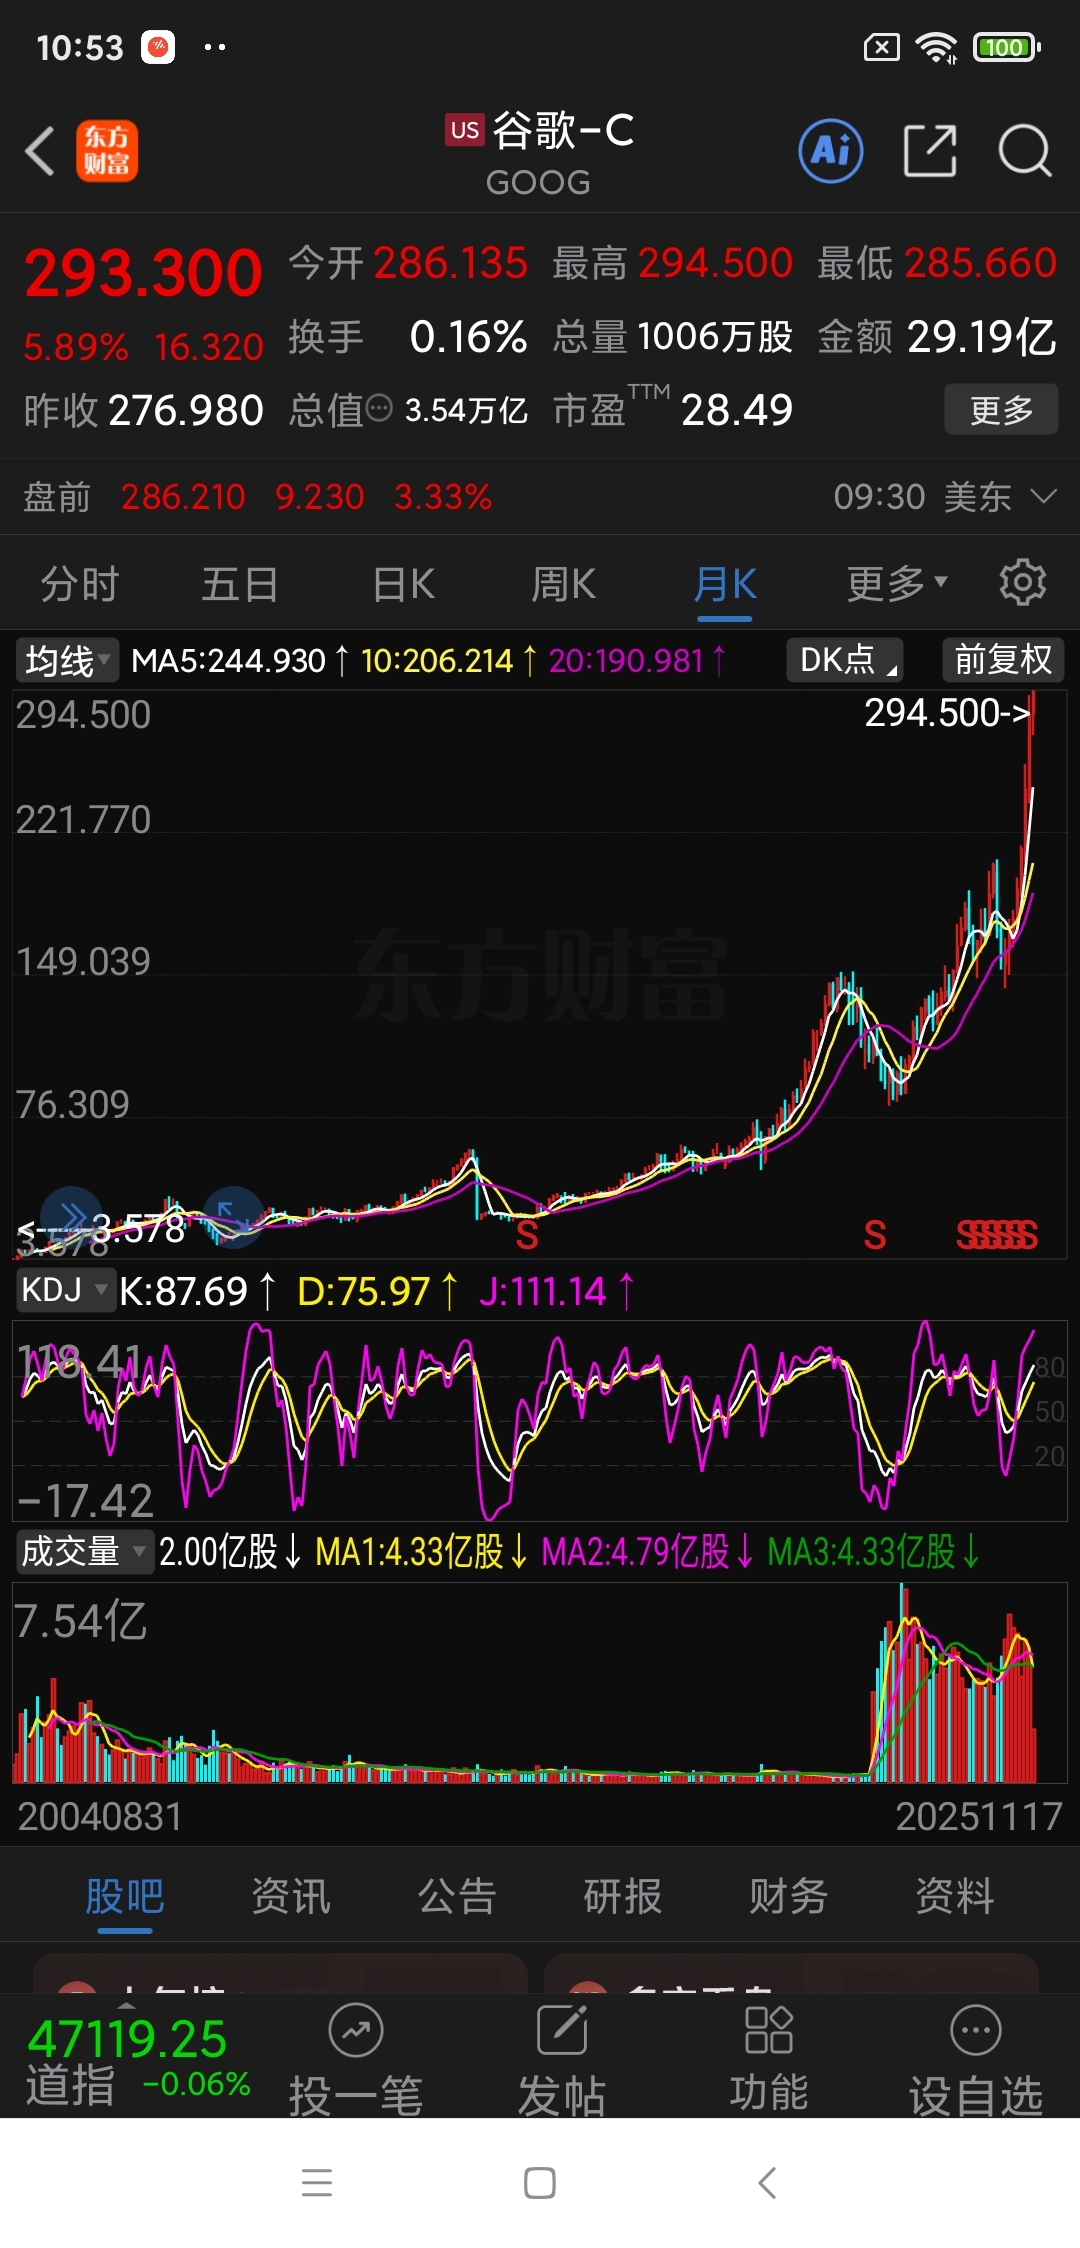Tap the 294.500 high price marker on chart

947,713
